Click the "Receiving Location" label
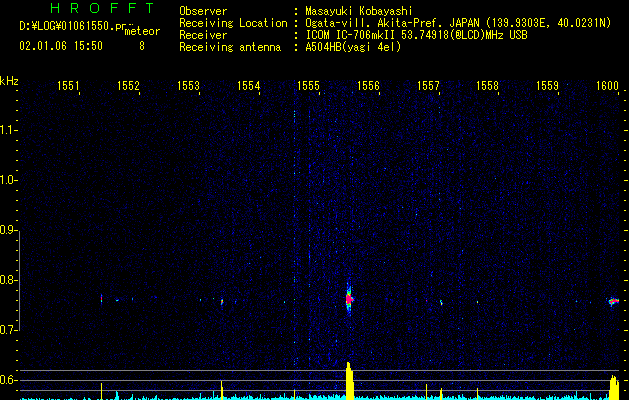 point(233,23)
